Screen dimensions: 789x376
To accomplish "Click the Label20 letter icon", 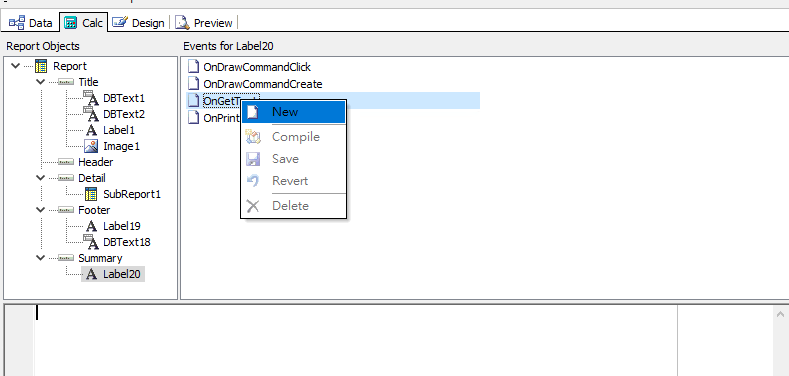I will tap(91, 274).
